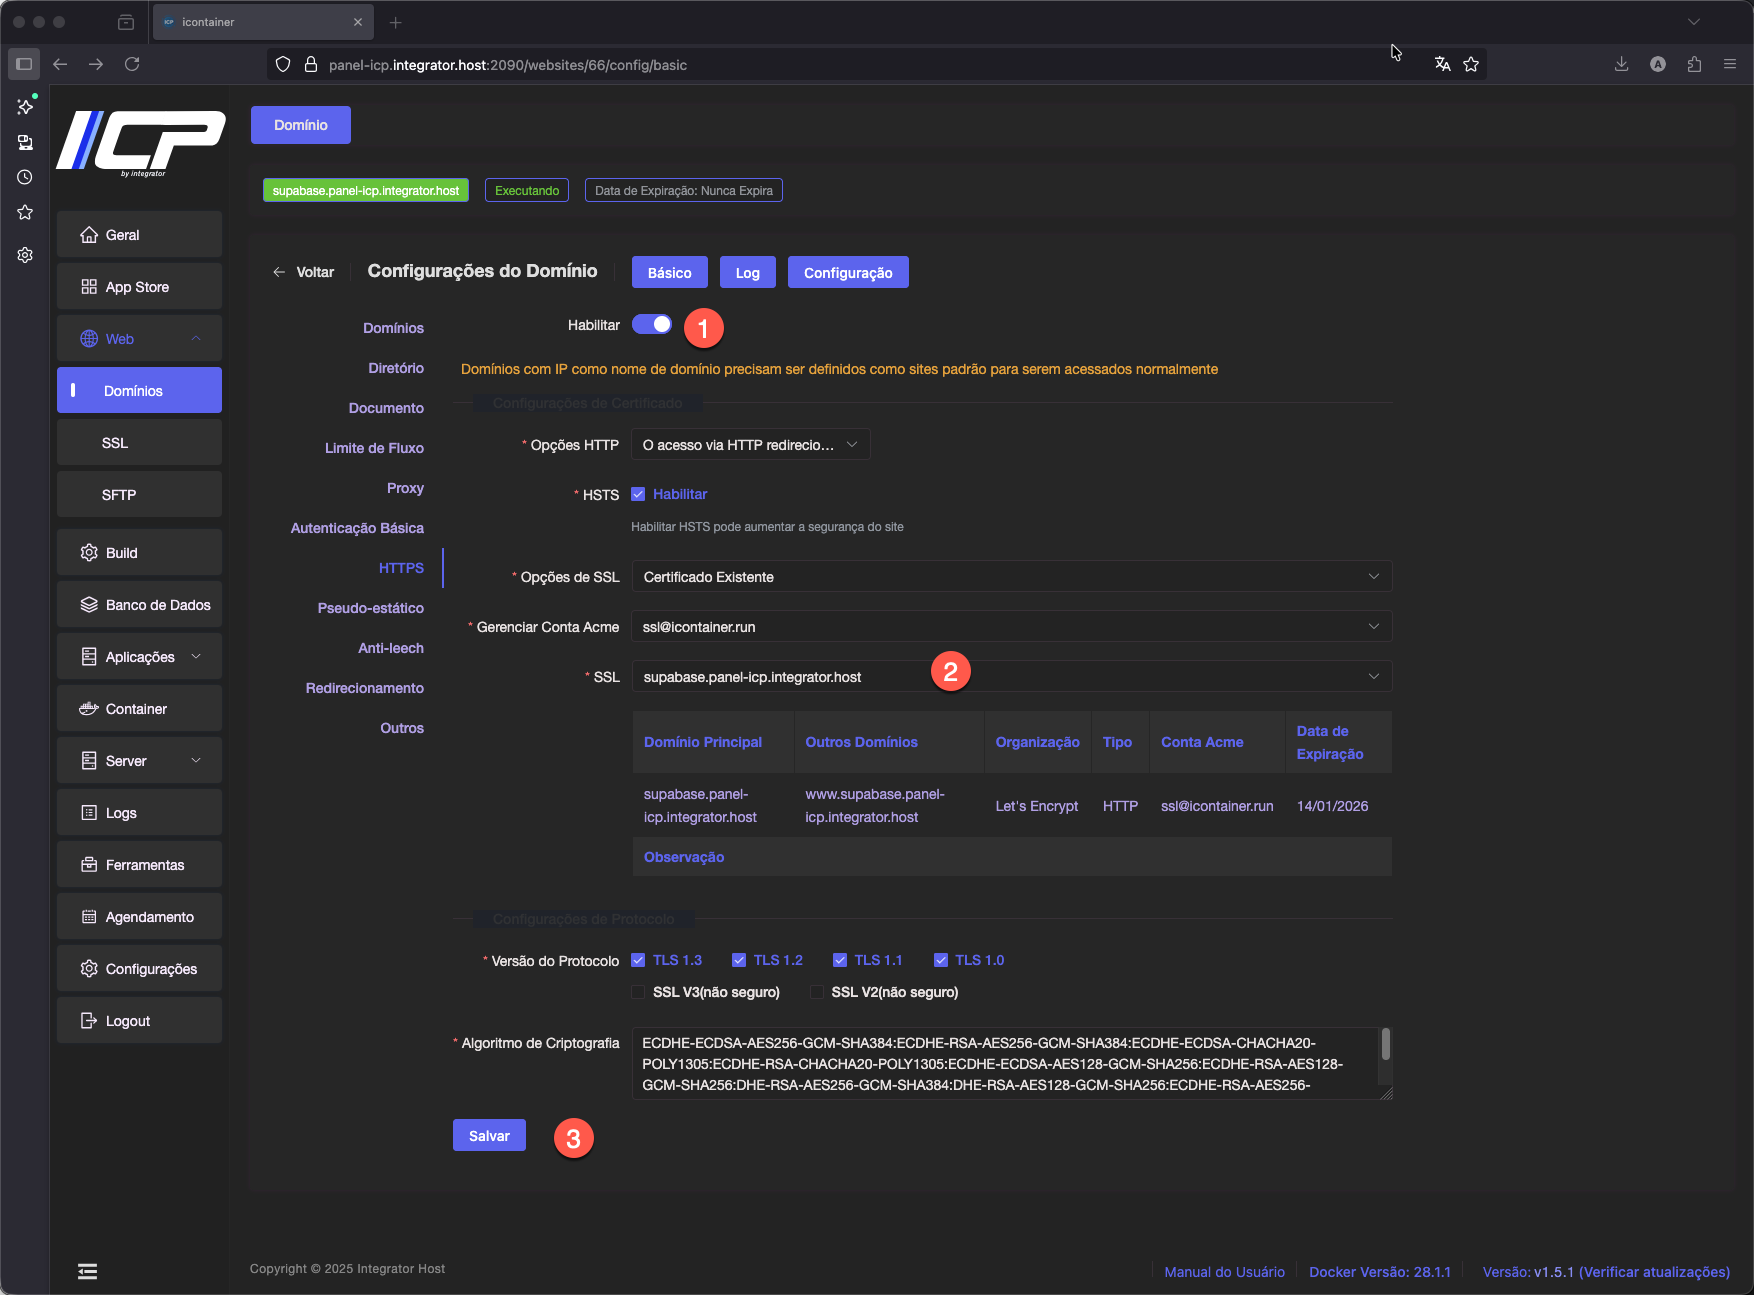Click the Salvar button
Viewport: 1754px width, 1295px height.
pyautogui.click(x=489, y=1136)
